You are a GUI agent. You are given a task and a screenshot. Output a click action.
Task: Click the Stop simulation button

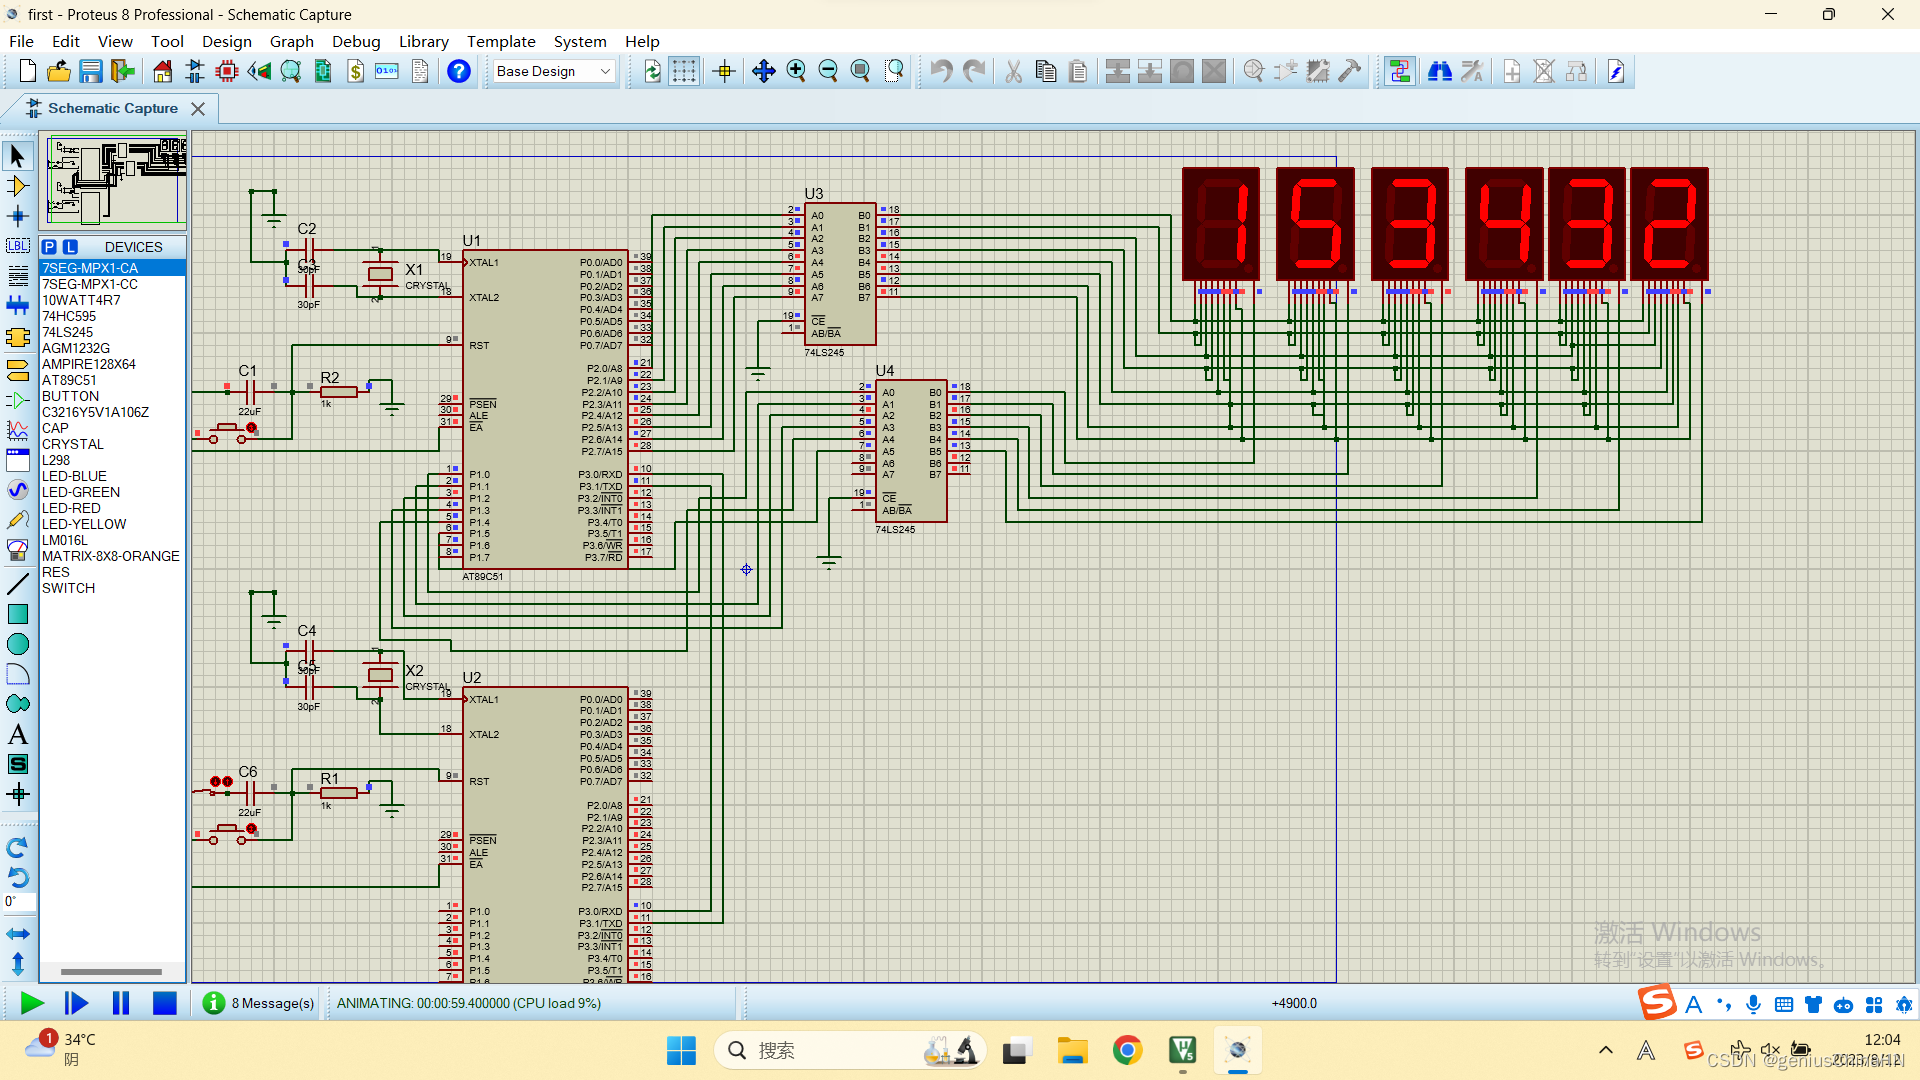165,1003
